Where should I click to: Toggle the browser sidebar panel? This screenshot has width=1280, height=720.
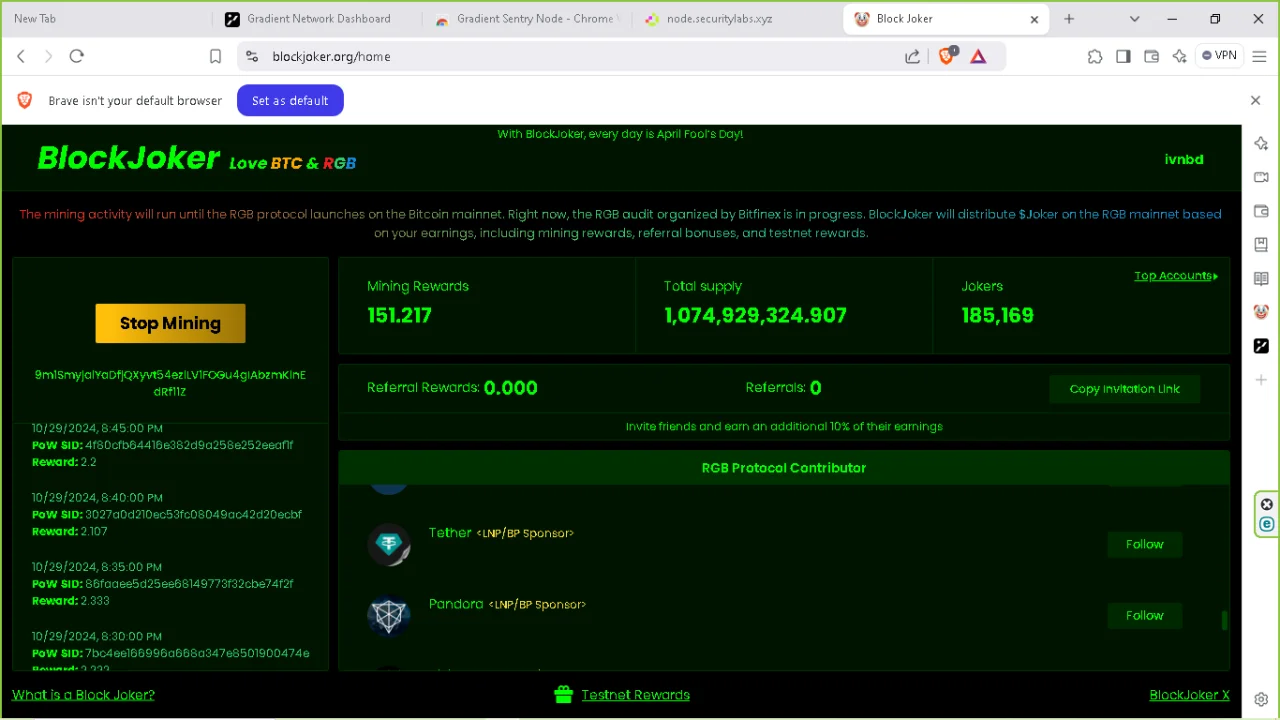click(x=1123, y=57)
